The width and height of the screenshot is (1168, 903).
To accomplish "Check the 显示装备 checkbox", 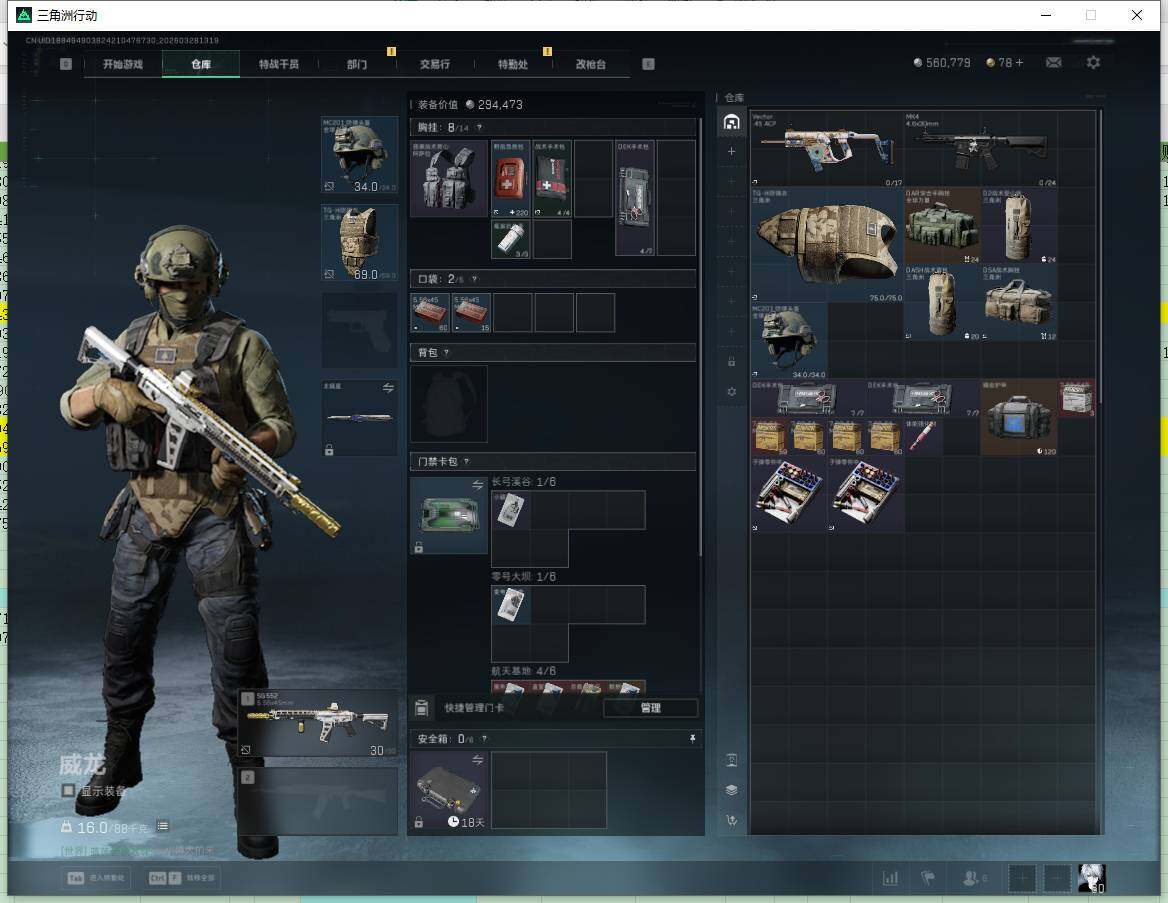I will 68,790.
